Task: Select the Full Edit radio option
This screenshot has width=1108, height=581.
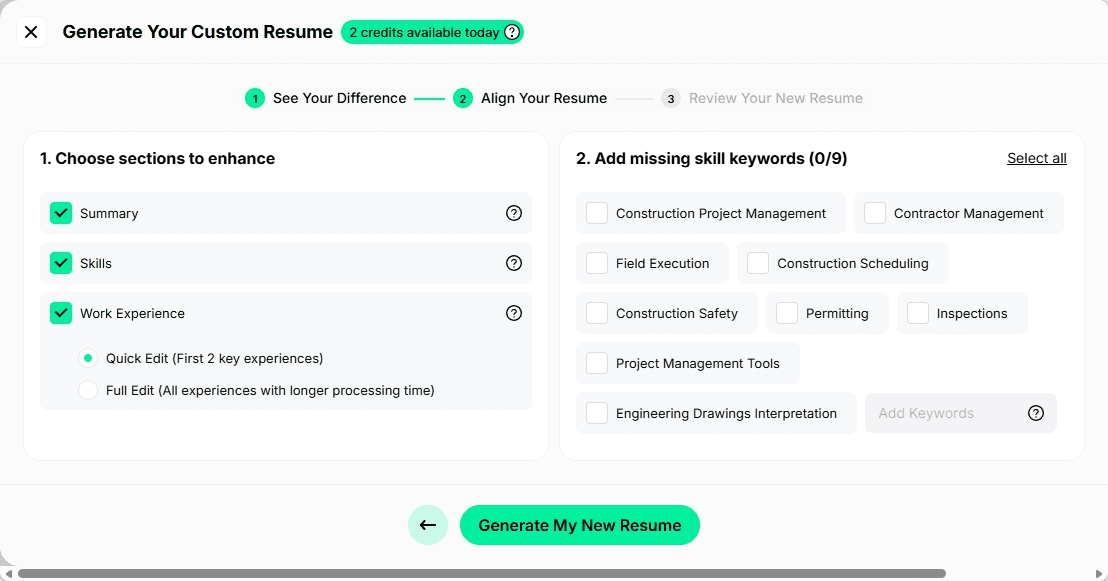Action: [x=88, y=390]
